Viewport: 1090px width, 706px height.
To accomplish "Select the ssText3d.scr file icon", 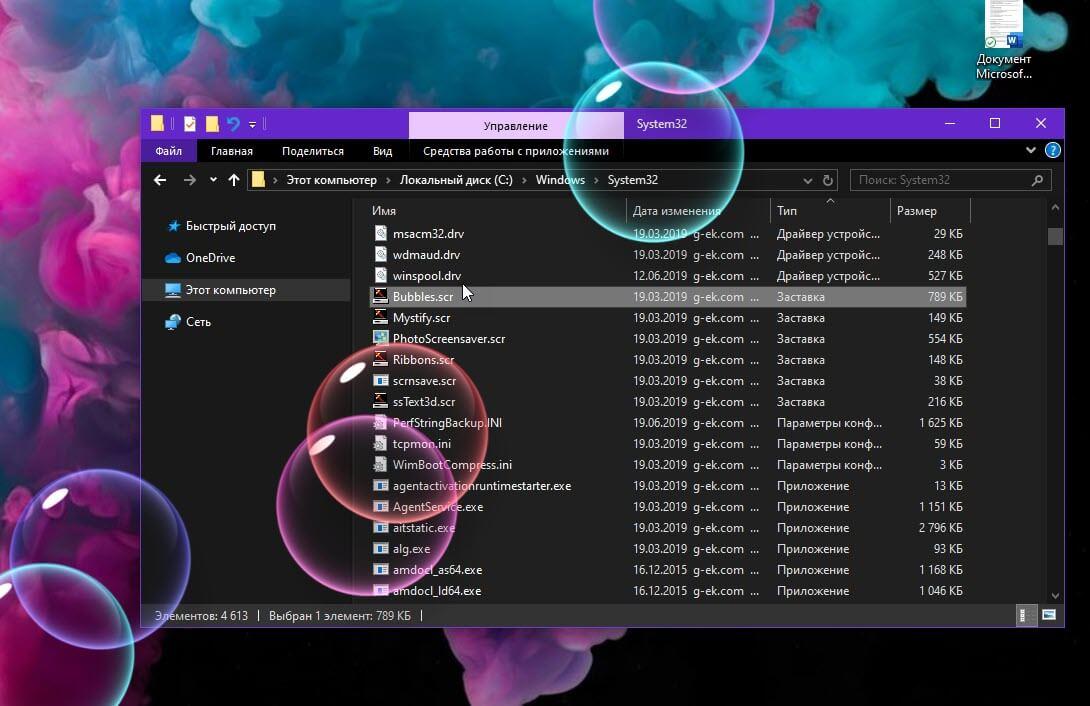I will click(x=380, y=402).
